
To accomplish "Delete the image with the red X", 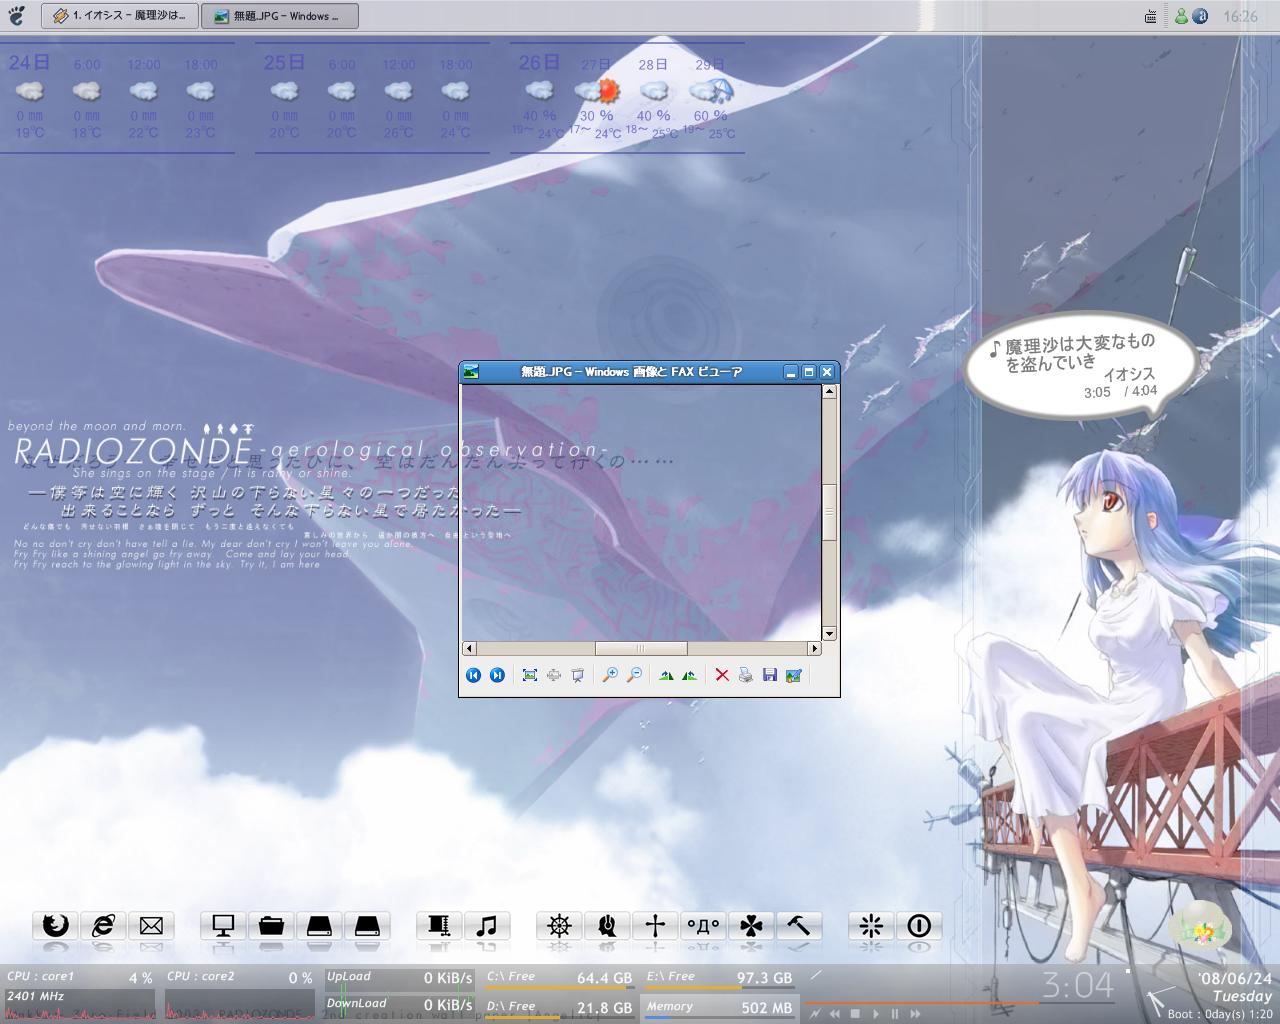I will pyautogui.click(x=722, y=675).
